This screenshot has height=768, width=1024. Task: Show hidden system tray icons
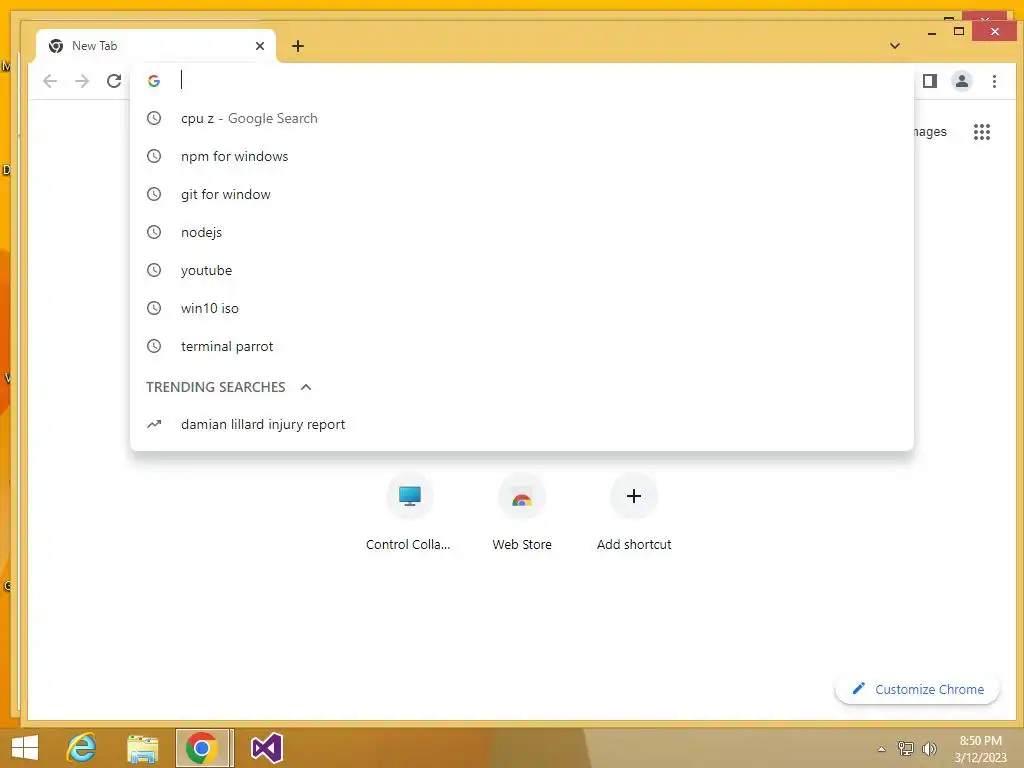tap(881, 749)
